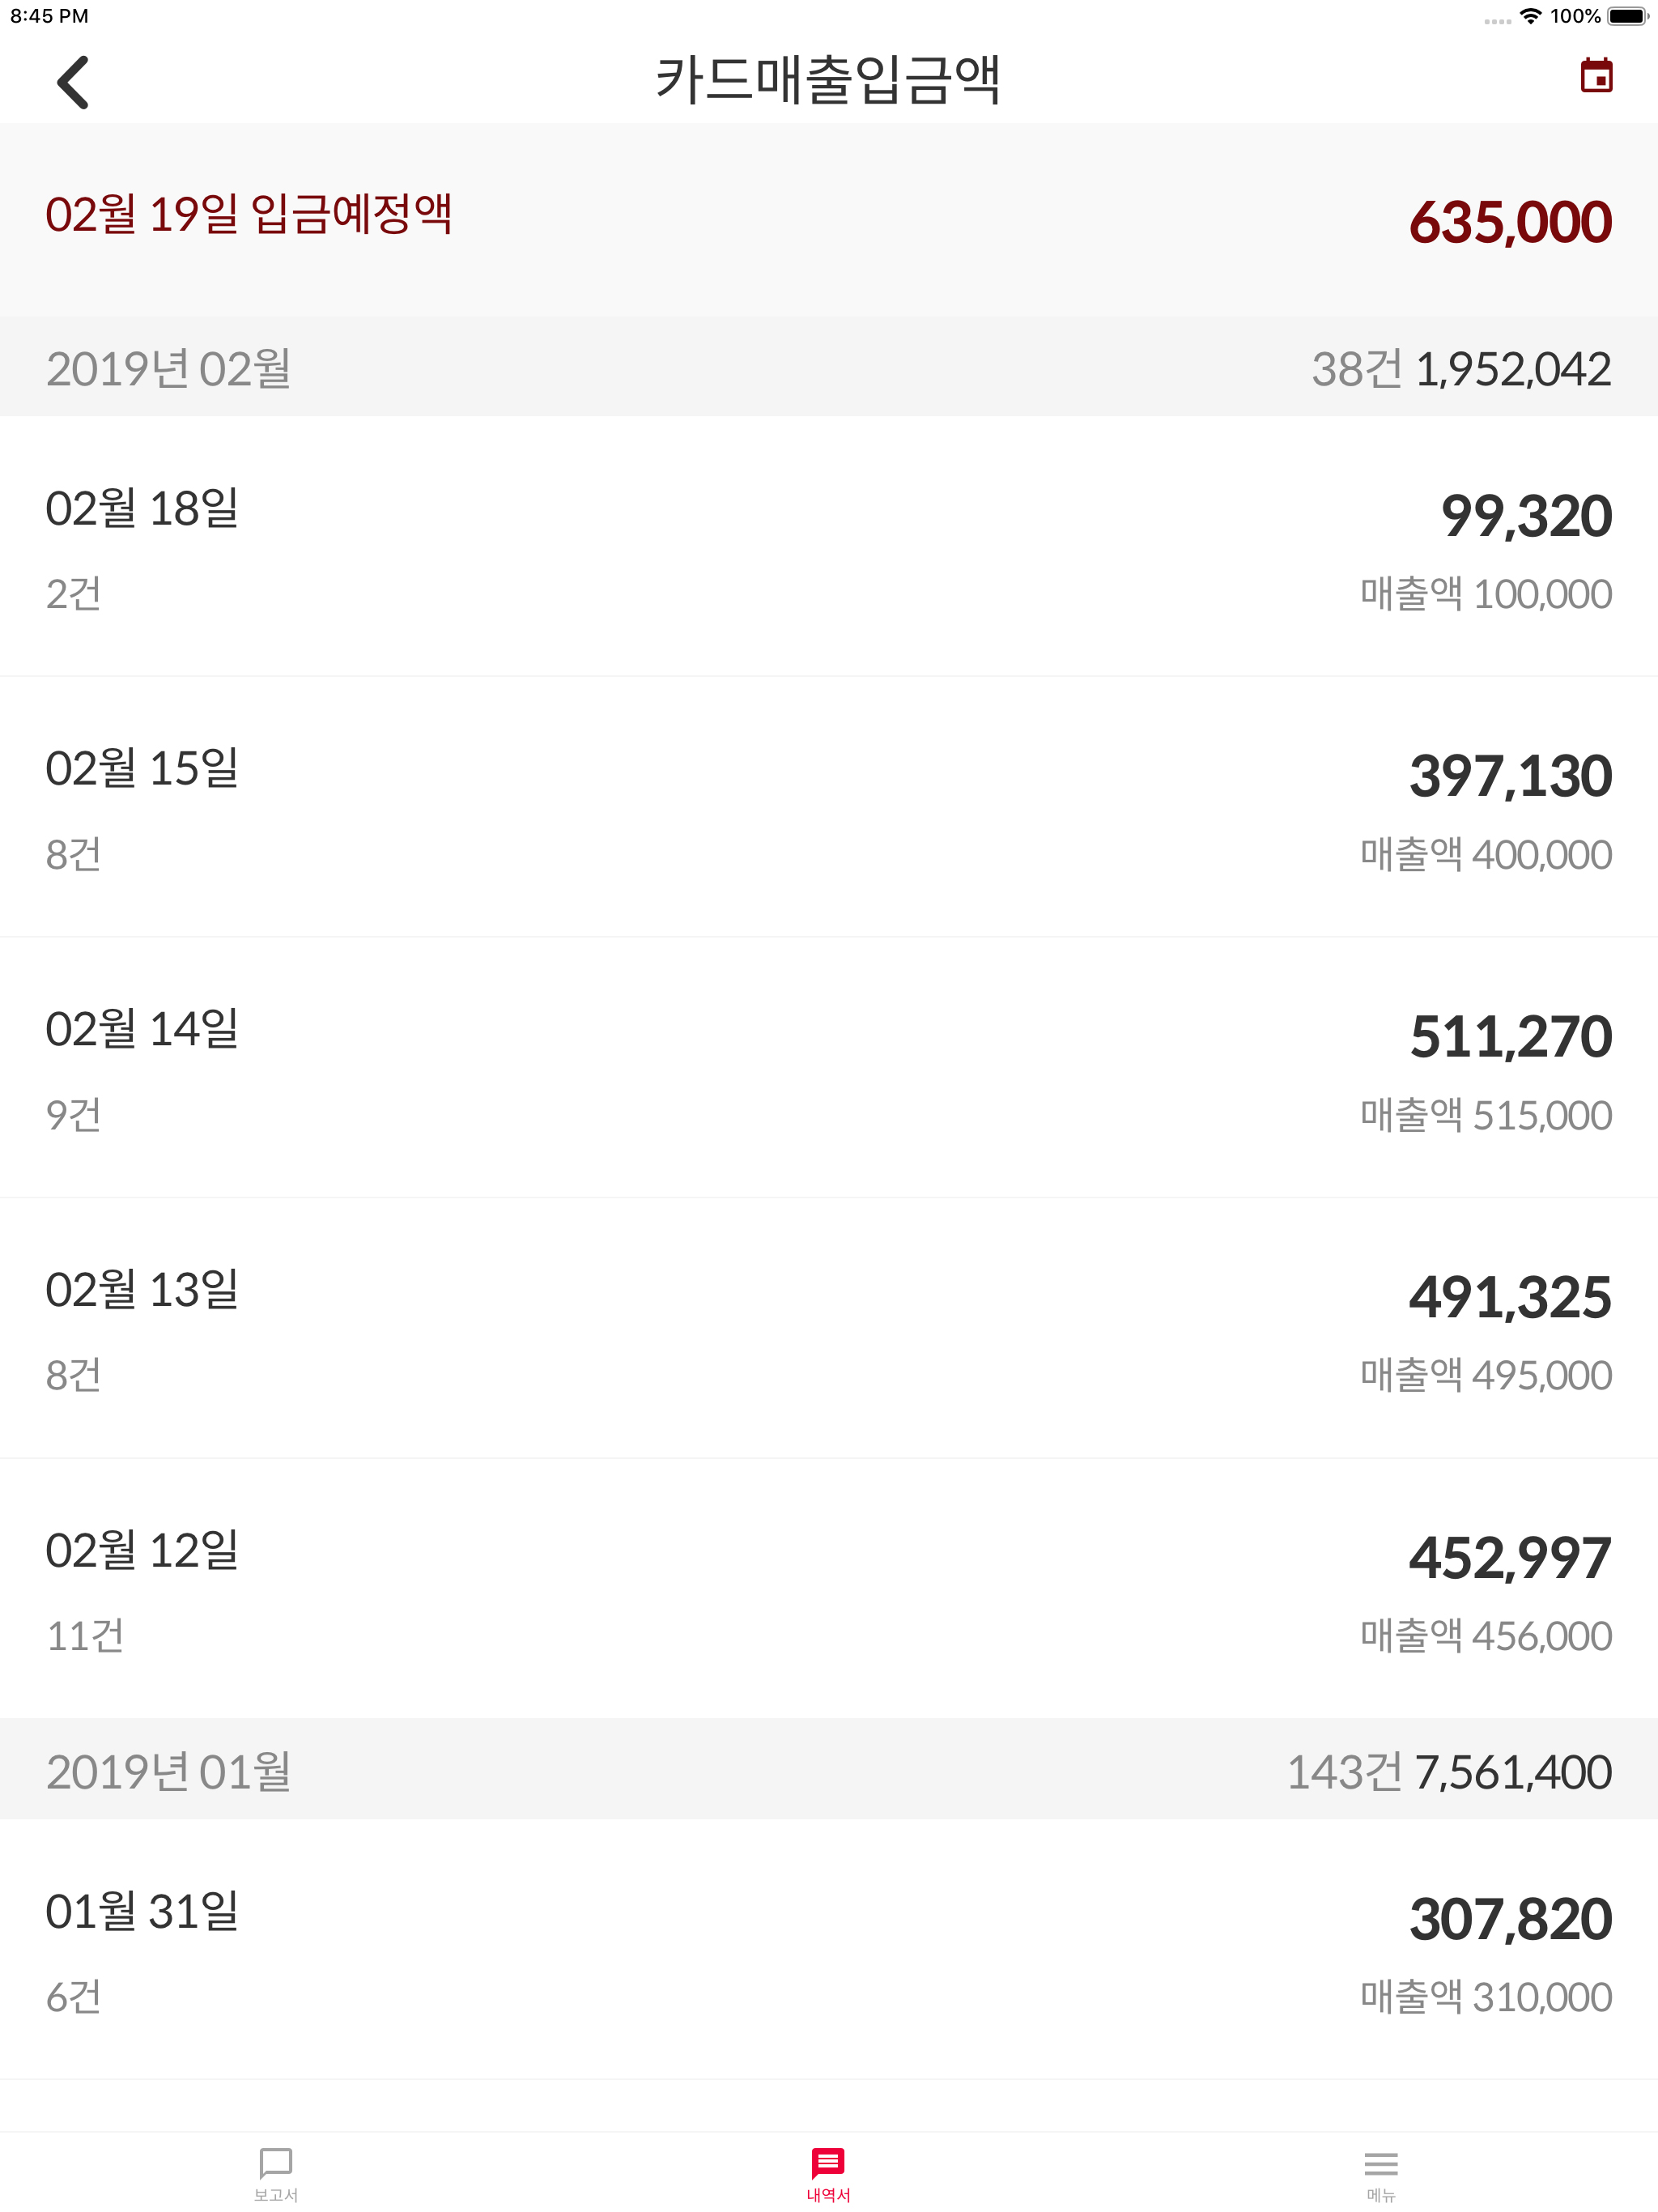Viewport: 1658px width, 2212px height.
Task: Open the 01월 31일 deposit entry
Action: coord(828,1949)
